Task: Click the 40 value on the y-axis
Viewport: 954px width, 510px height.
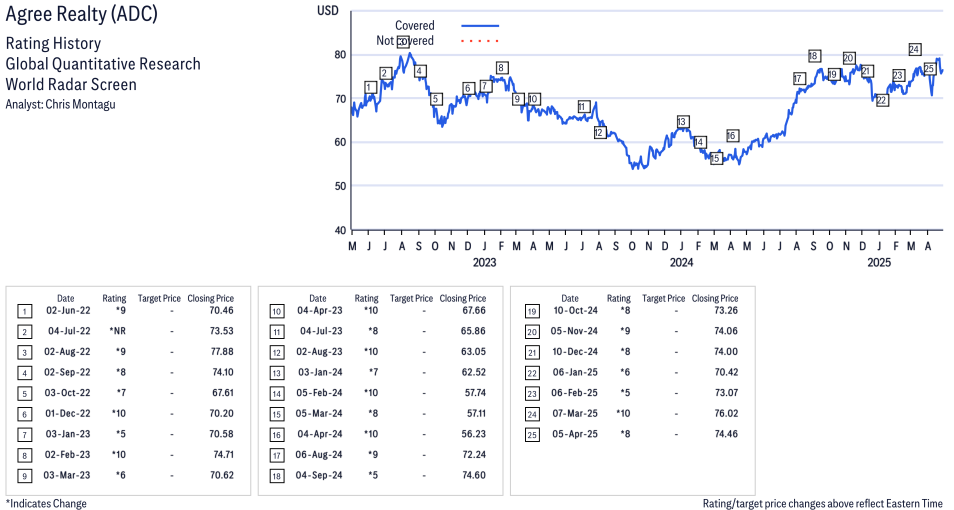Action: pyautogui.click(x=340, y=231)
